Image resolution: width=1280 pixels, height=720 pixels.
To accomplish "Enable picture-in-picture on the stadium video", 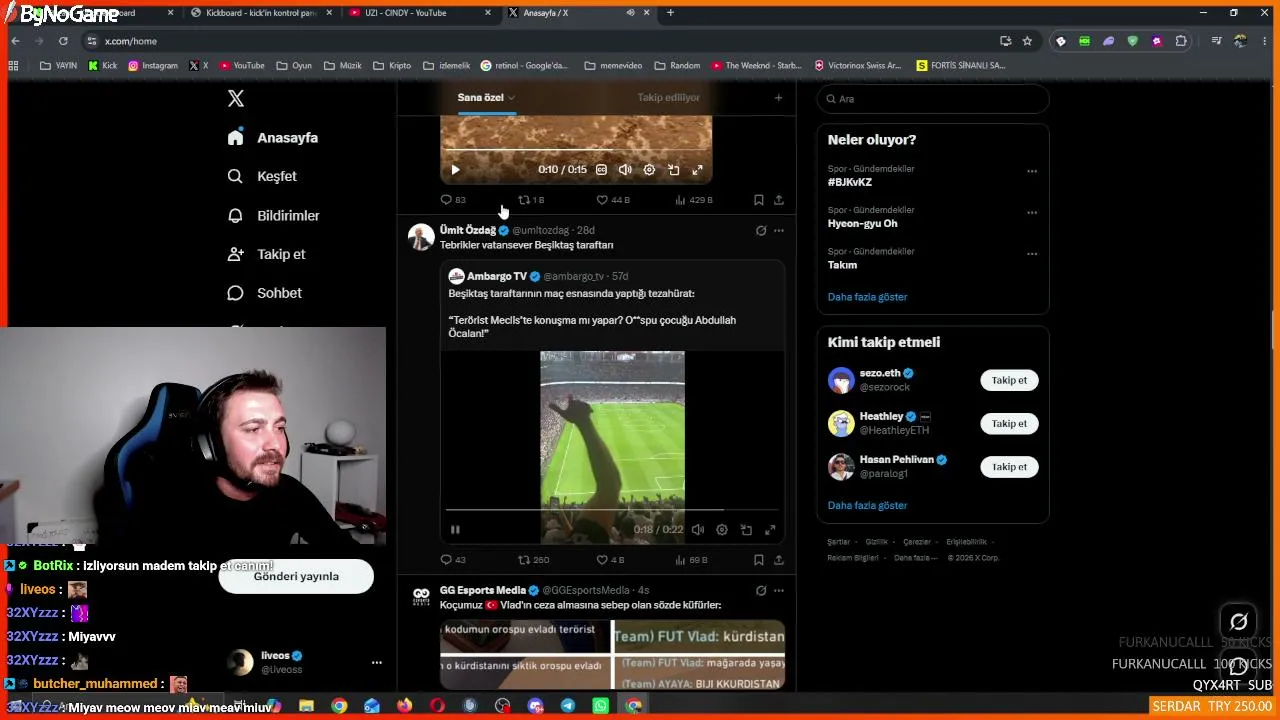I will pos(746,530).
